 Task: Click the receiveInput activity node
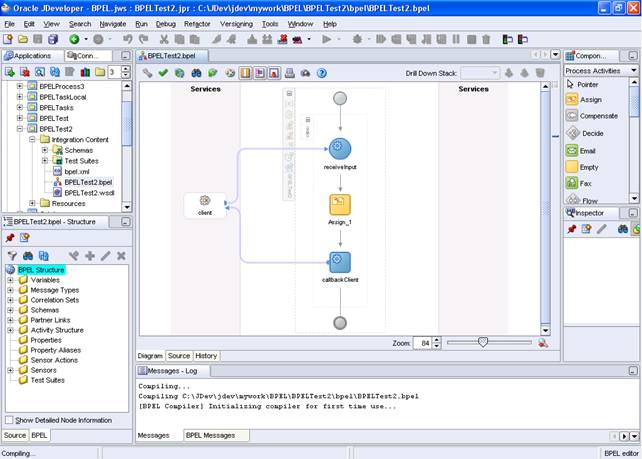340,150
